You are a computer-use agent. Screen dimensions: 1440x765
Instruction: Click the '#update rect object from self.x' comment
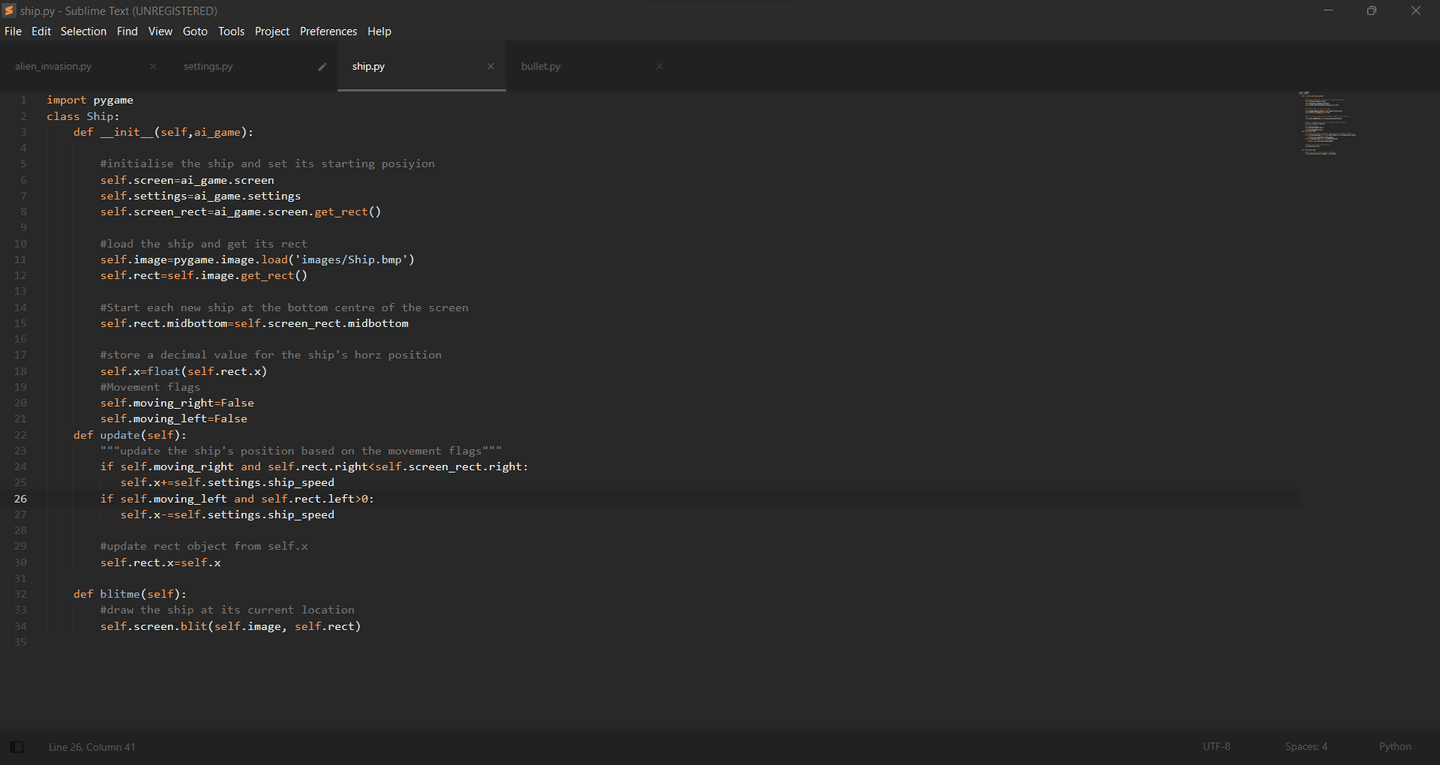pos(204,547)
